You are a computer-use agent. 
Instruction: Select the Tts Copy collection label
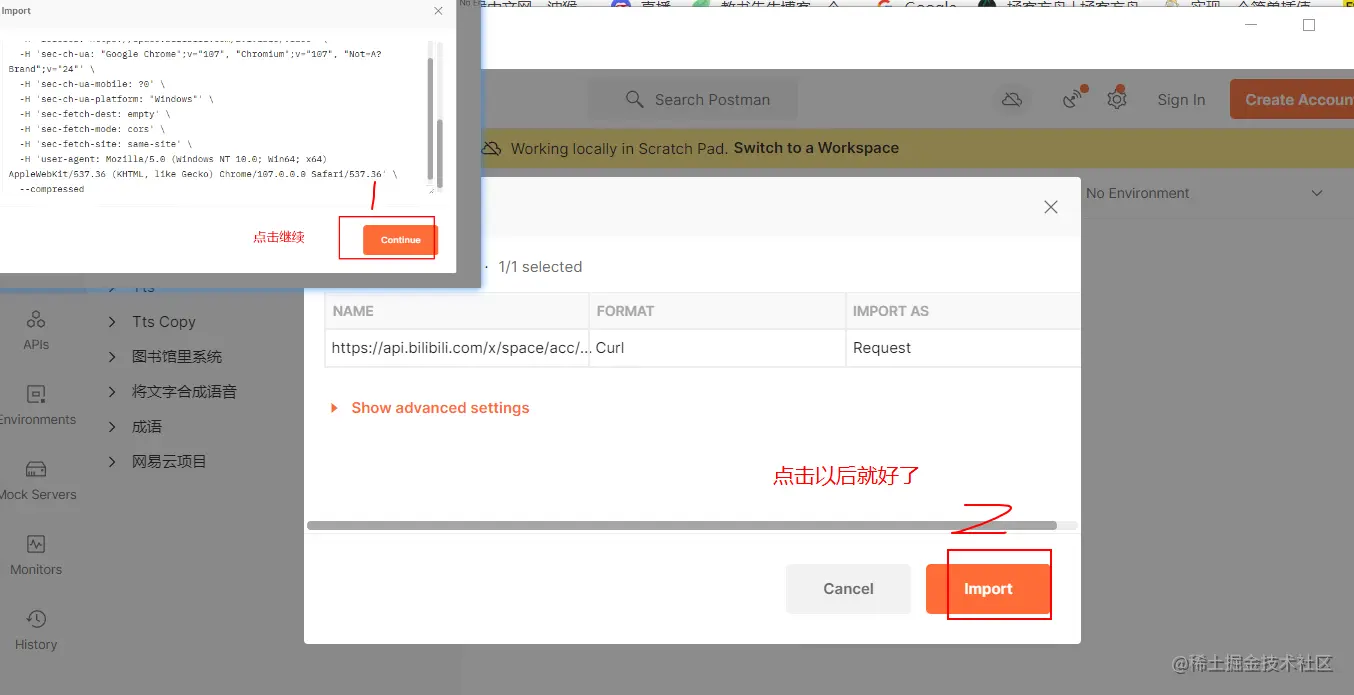(x=164, y=322)
